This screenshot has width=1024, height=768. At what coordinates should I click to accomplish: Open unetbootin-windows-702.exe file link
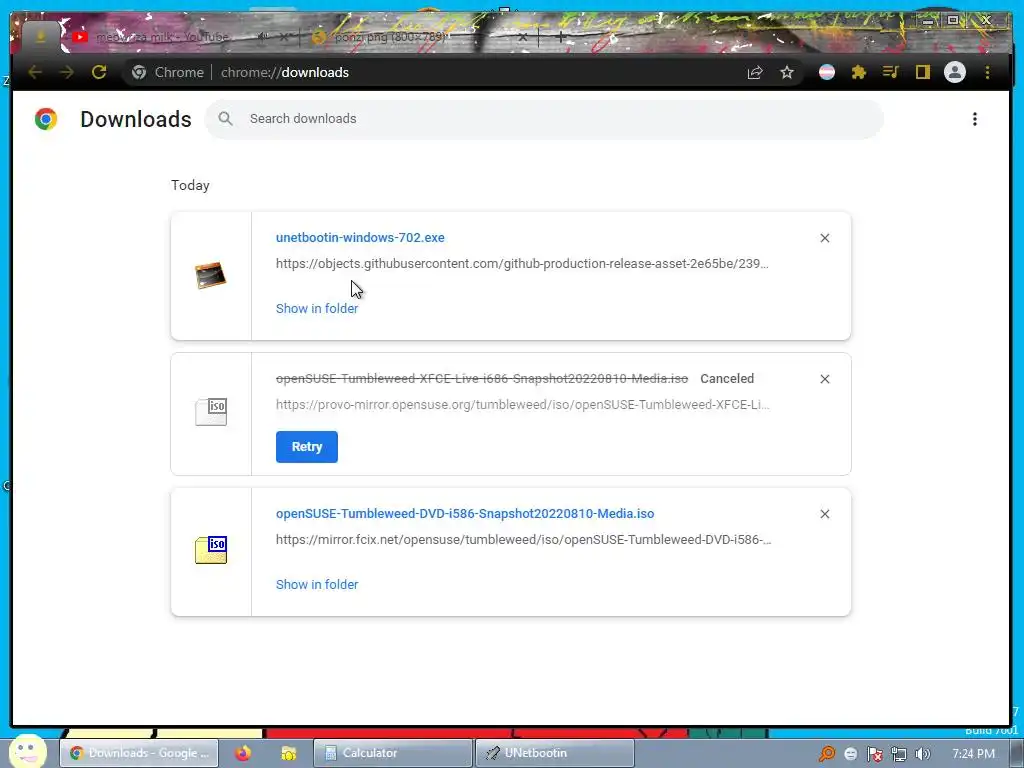click(x=360, y=238)
